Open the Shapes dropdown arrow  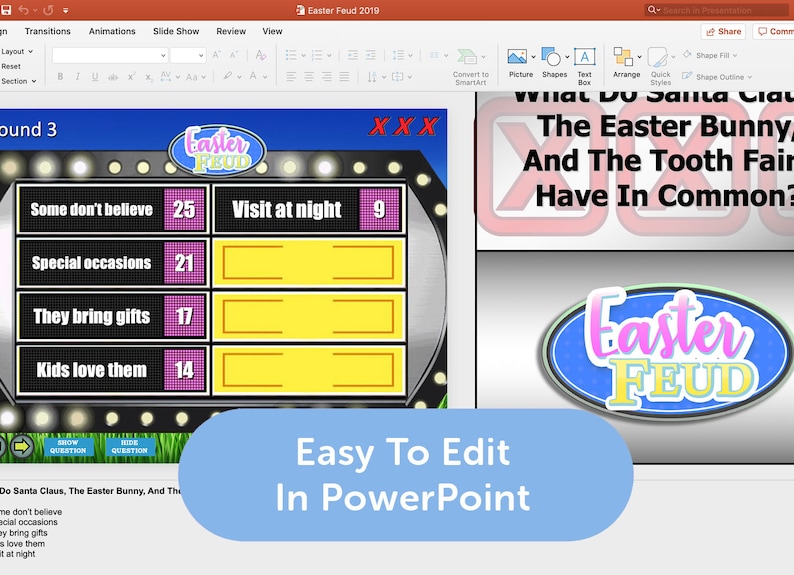[x=567, y=57]
